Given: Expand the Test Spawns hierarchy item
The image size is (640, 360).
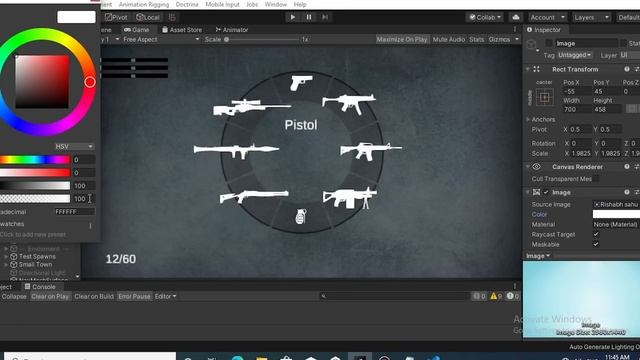Looking at the screenshot, I should [6, 257].
